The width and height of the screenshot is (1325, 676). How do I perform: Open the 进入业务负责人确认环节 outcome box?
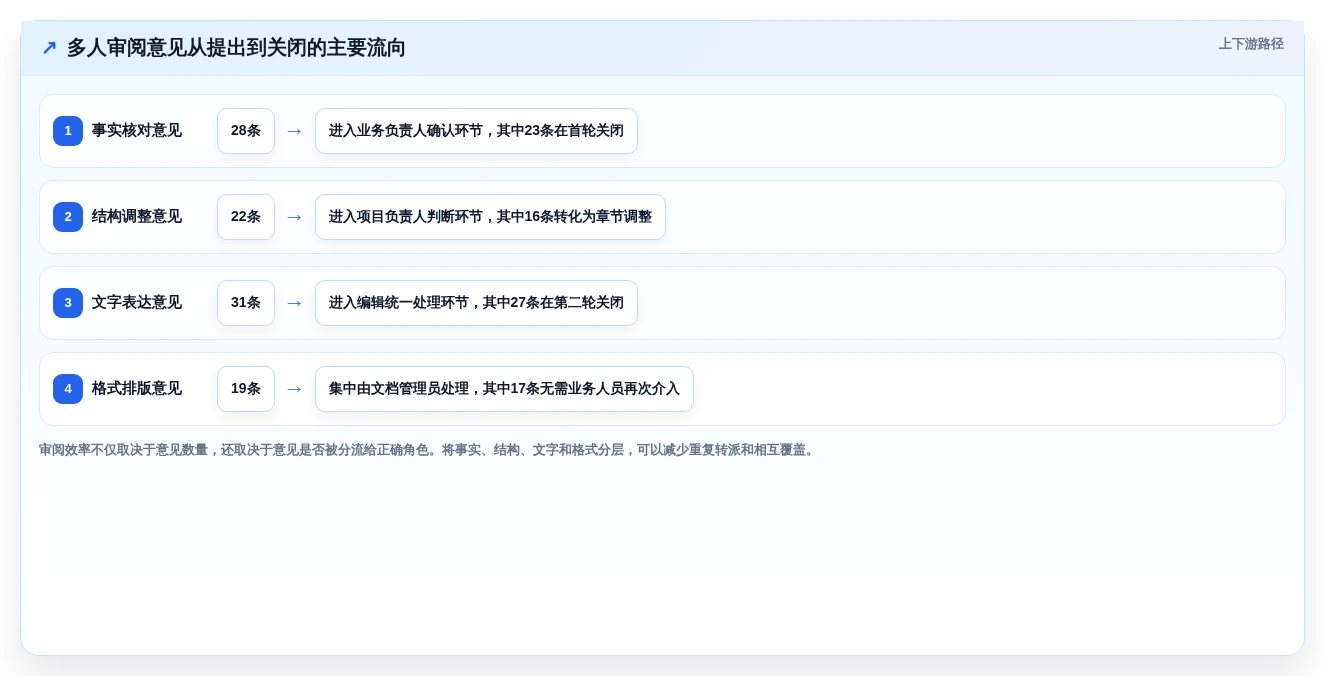tap(476, 131)
